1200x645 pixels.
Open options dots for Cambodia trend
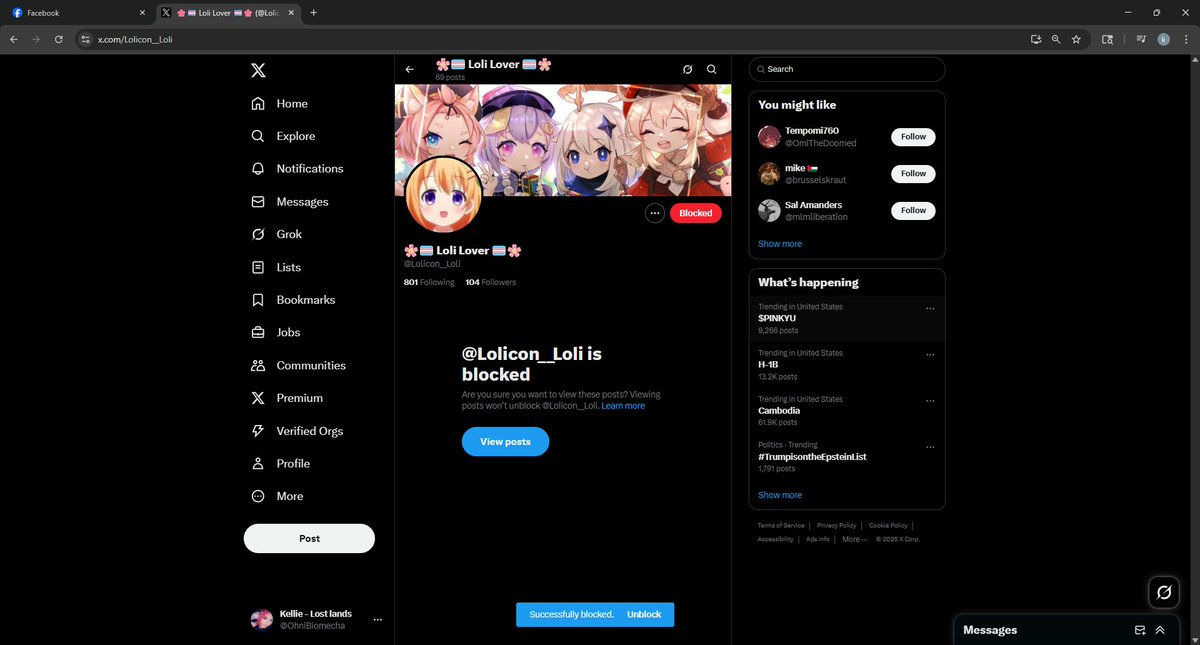[930, 400]
